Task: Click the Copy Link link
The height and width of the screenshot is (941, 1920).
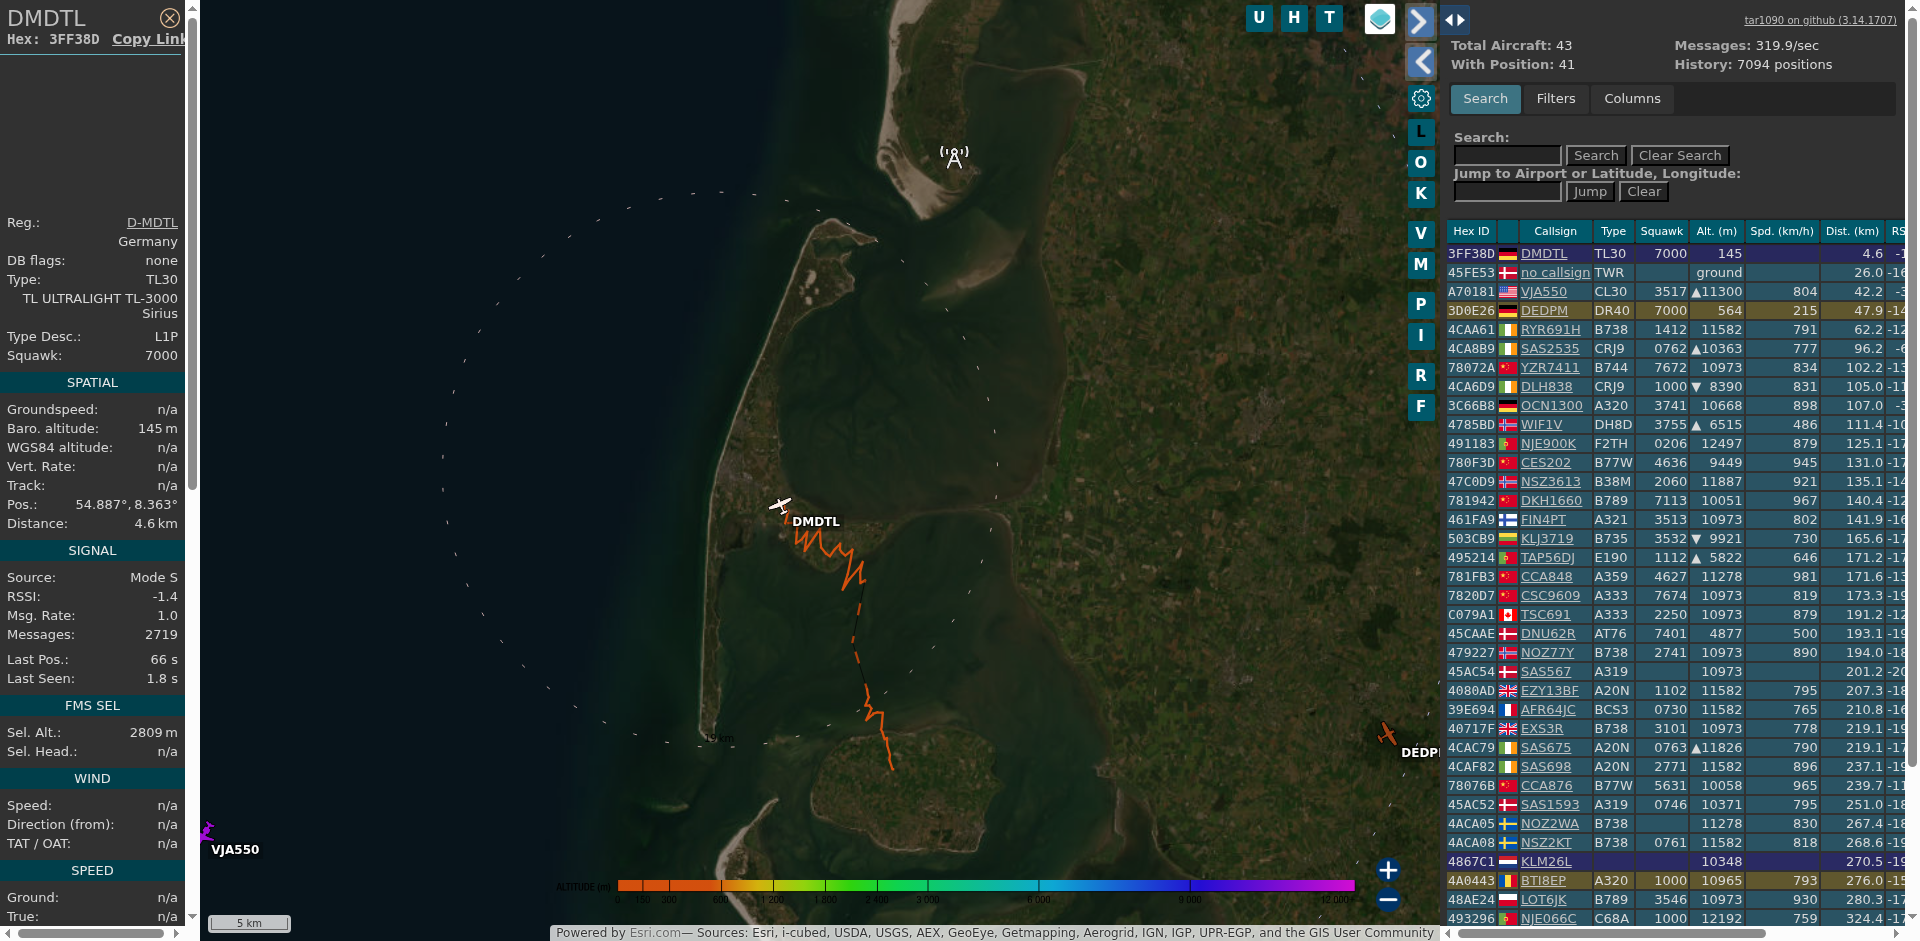Action: [x=149, y=39]
